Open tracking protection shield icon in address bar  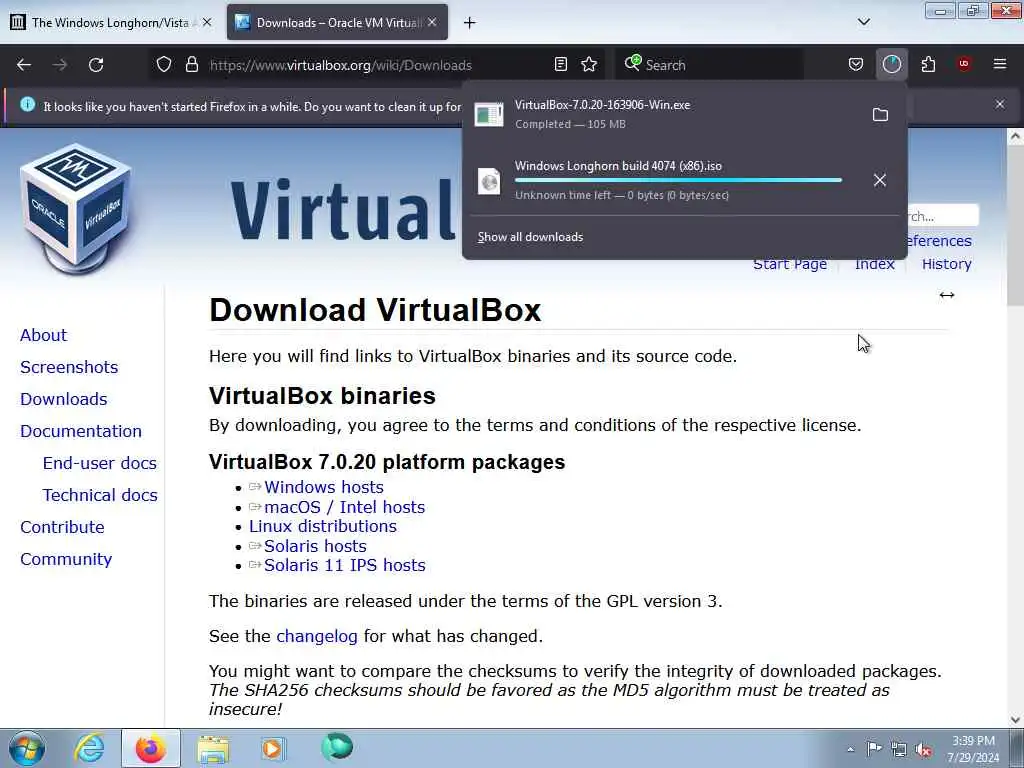point(164,65)
